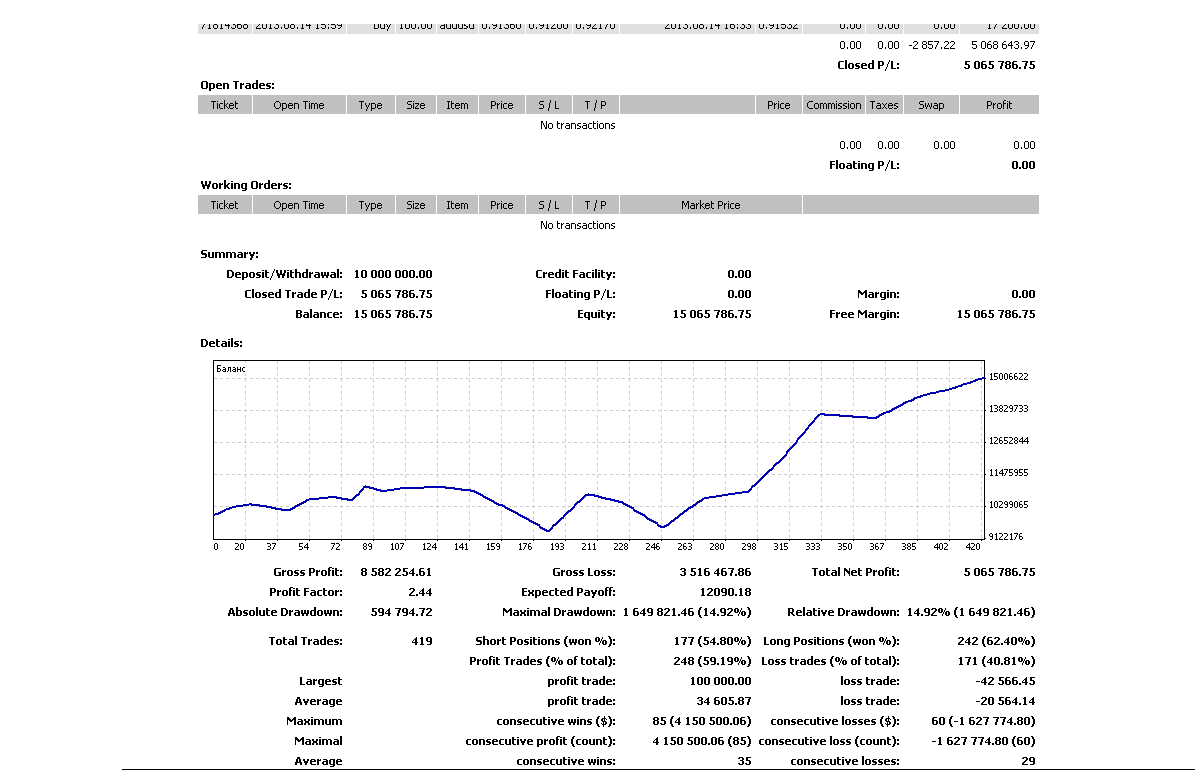Select Maximal Drawdown value 1 649 821.46 (14.92%)
The image size is (1195, 779).
pyautogui.click(x=687, y=611)
